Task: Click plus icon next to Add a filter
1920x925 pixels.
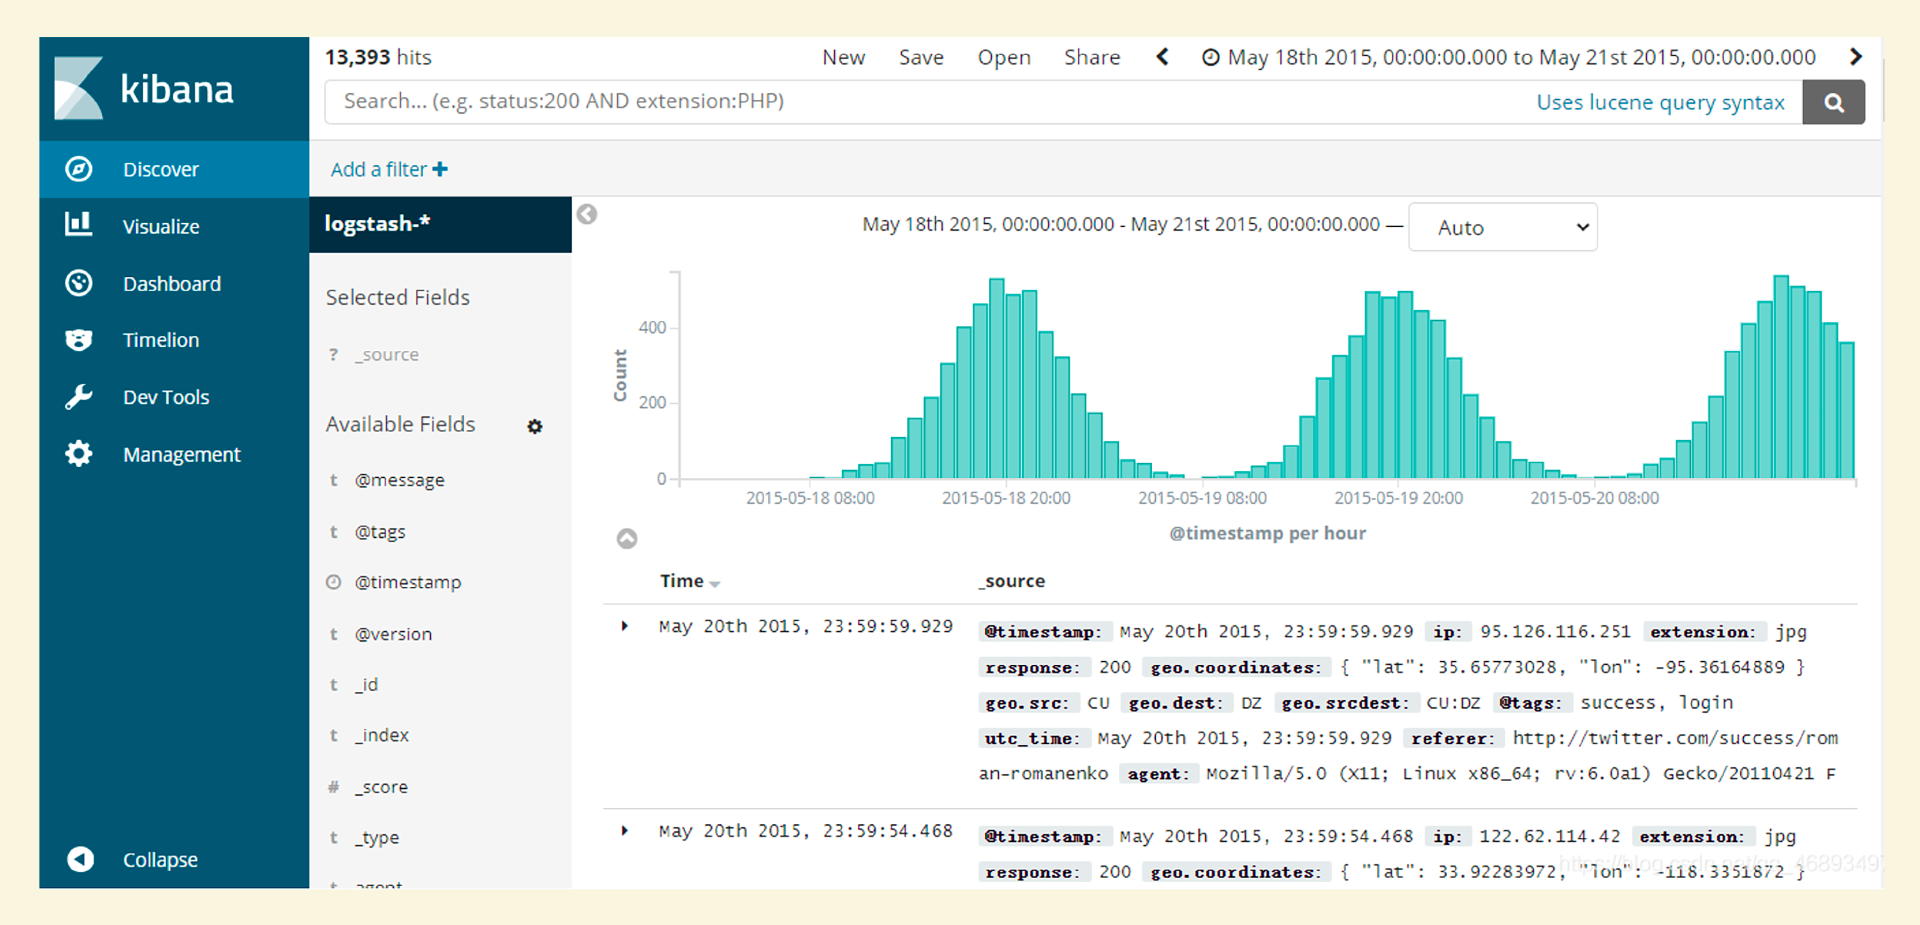Action: (440, 169)
